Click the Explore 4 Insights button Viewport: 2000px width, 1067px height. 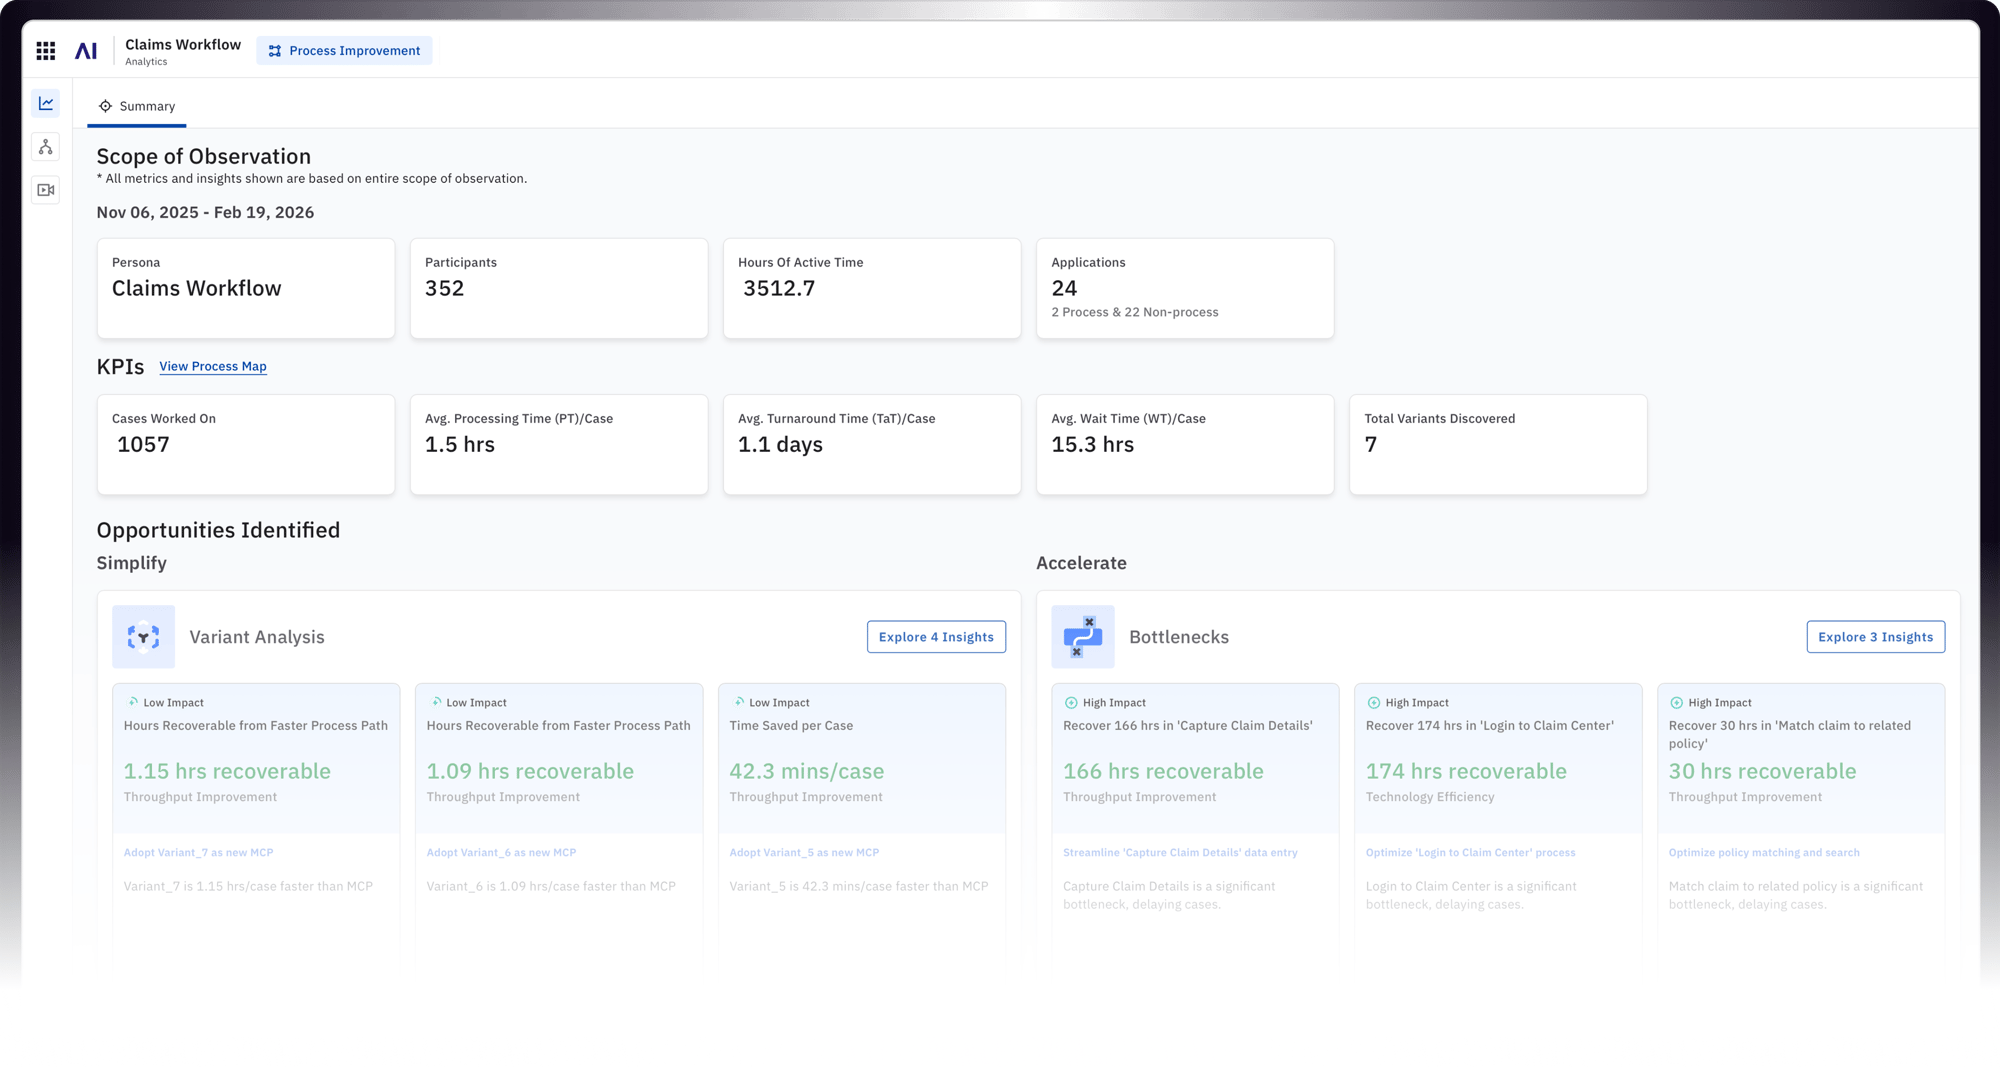coord(936,636)
